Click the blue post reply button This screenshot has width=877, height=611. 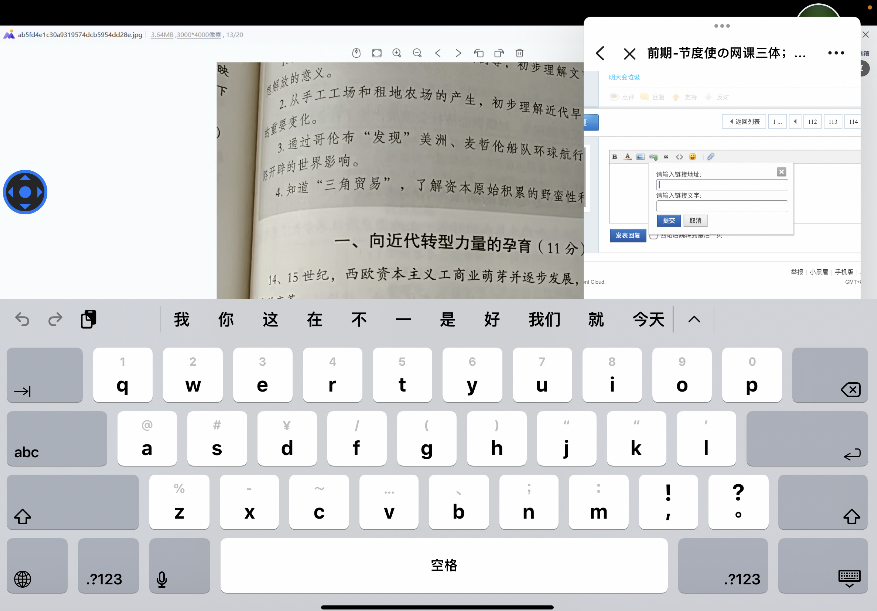coord(628,236)
